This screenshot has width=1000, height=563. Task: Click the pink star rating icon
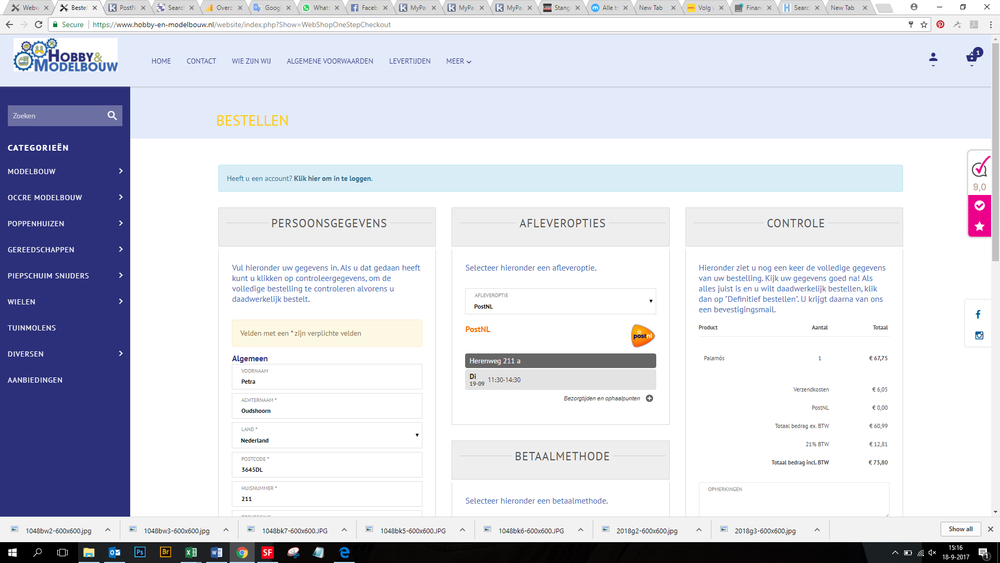tap(980, 226)
